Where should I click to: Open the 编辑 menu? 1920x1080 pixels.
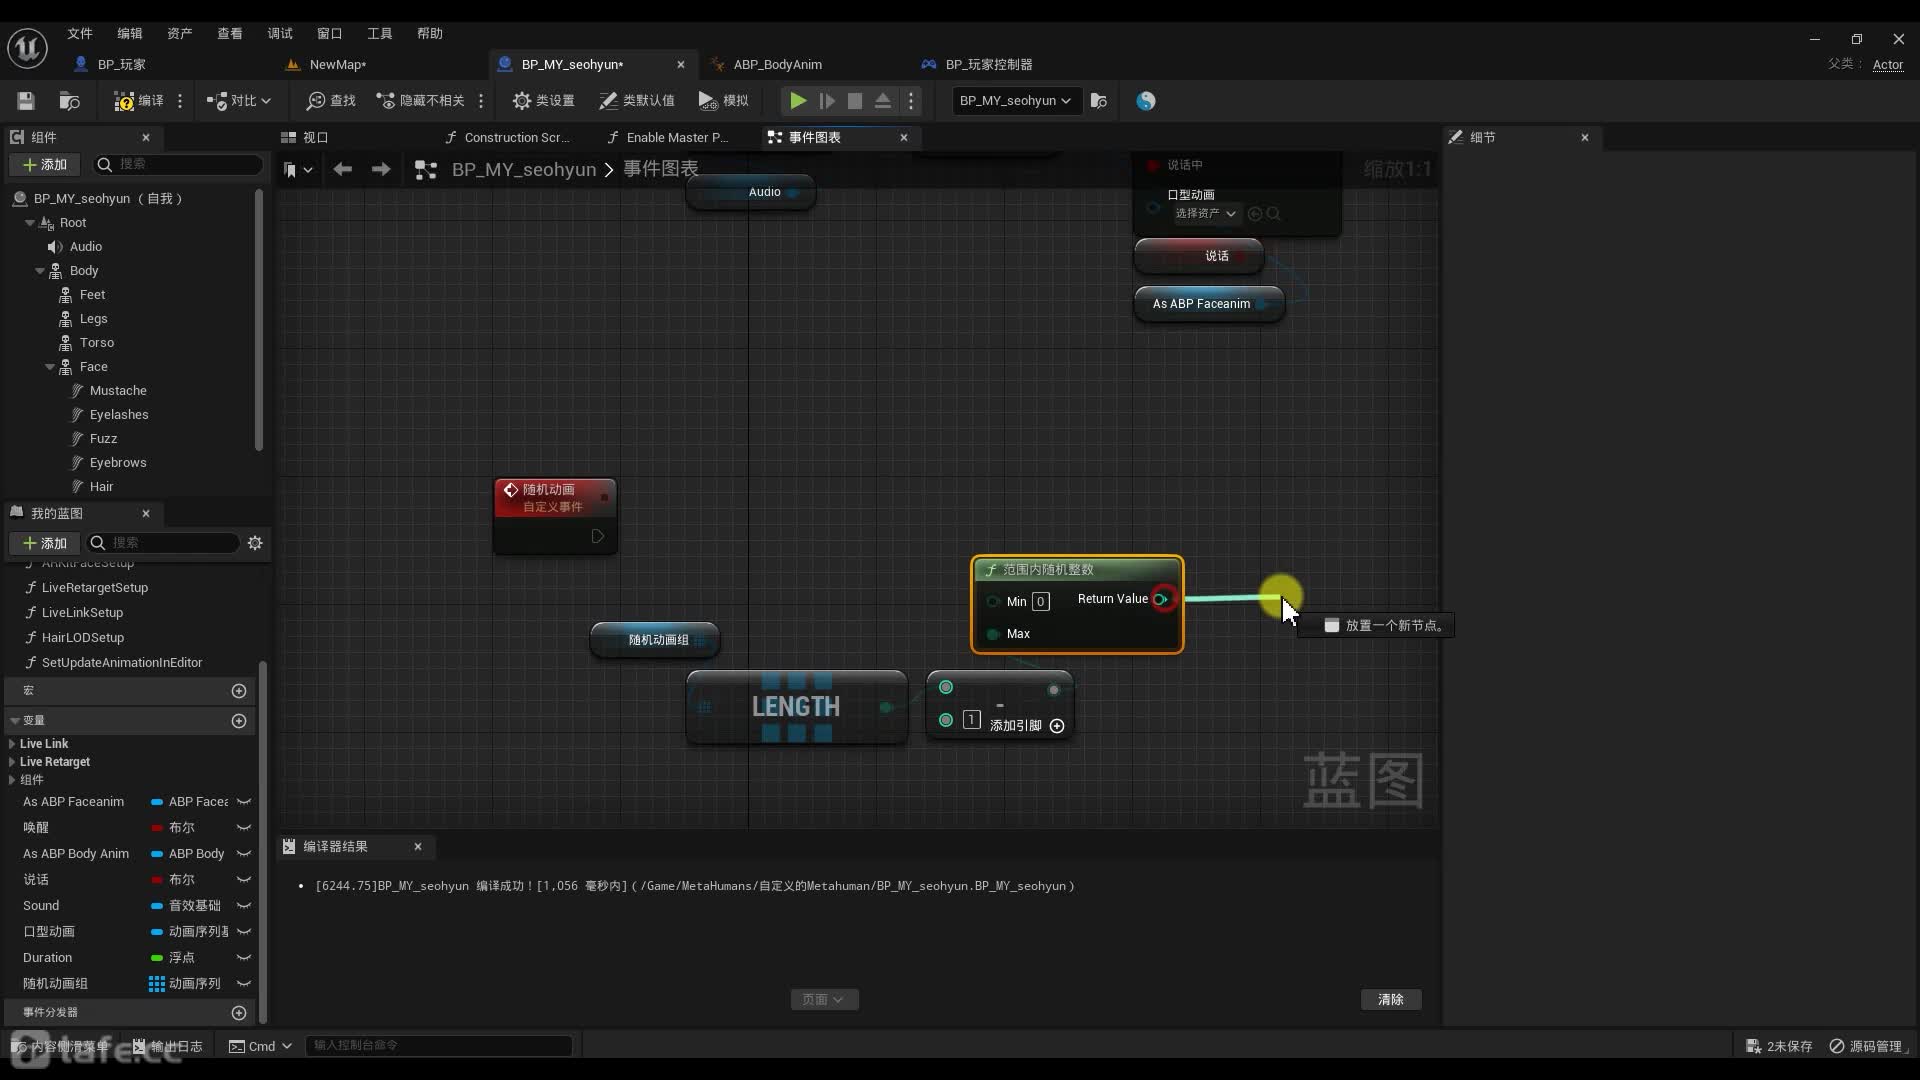click(x=130, y=34)
